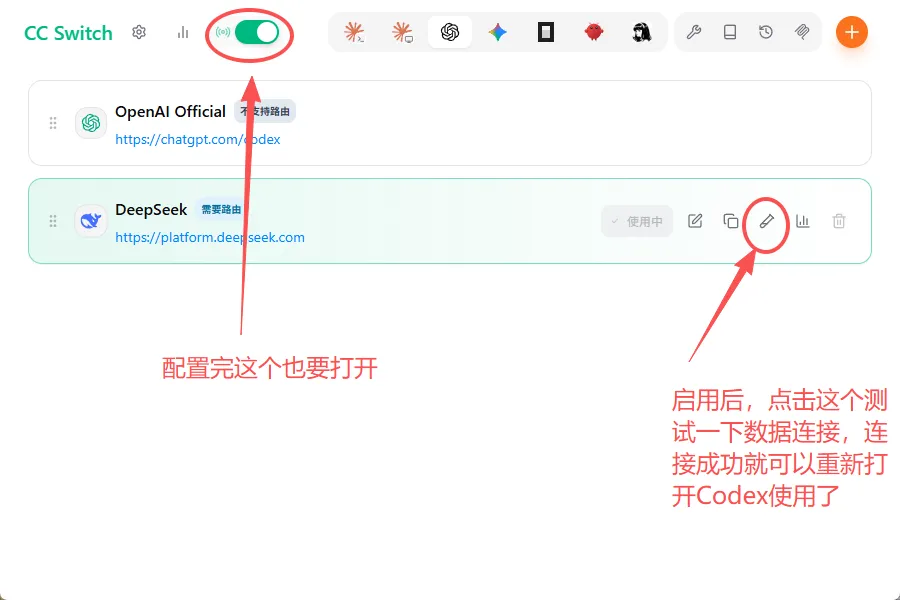Select the black square app tab
Screen dimensions: 900x600
545,32
